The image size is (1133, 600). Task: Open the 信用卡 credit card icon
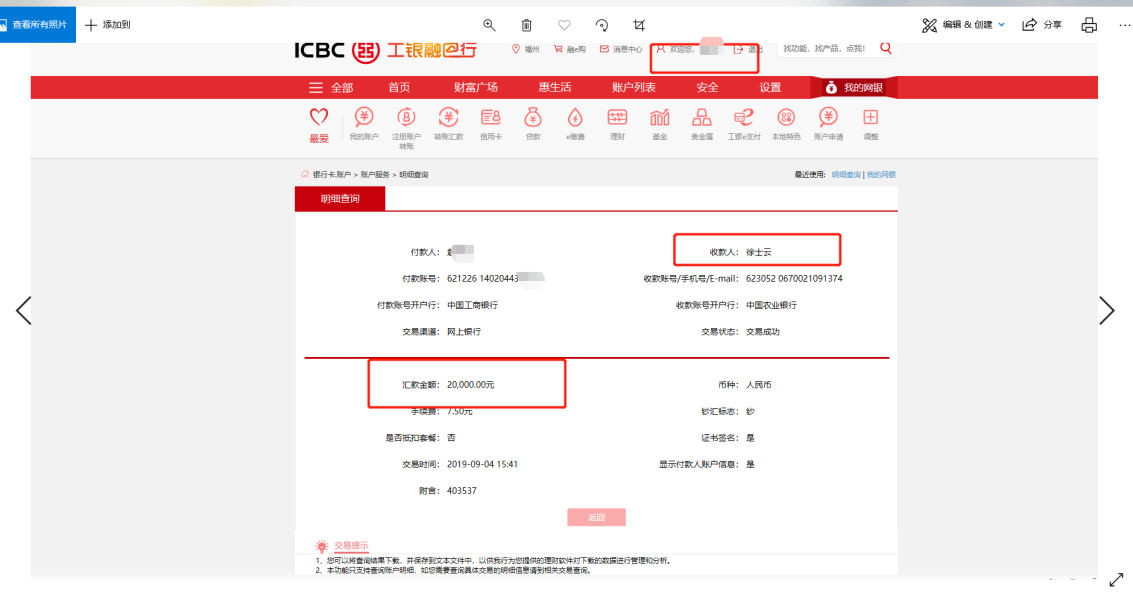[490, 124]
